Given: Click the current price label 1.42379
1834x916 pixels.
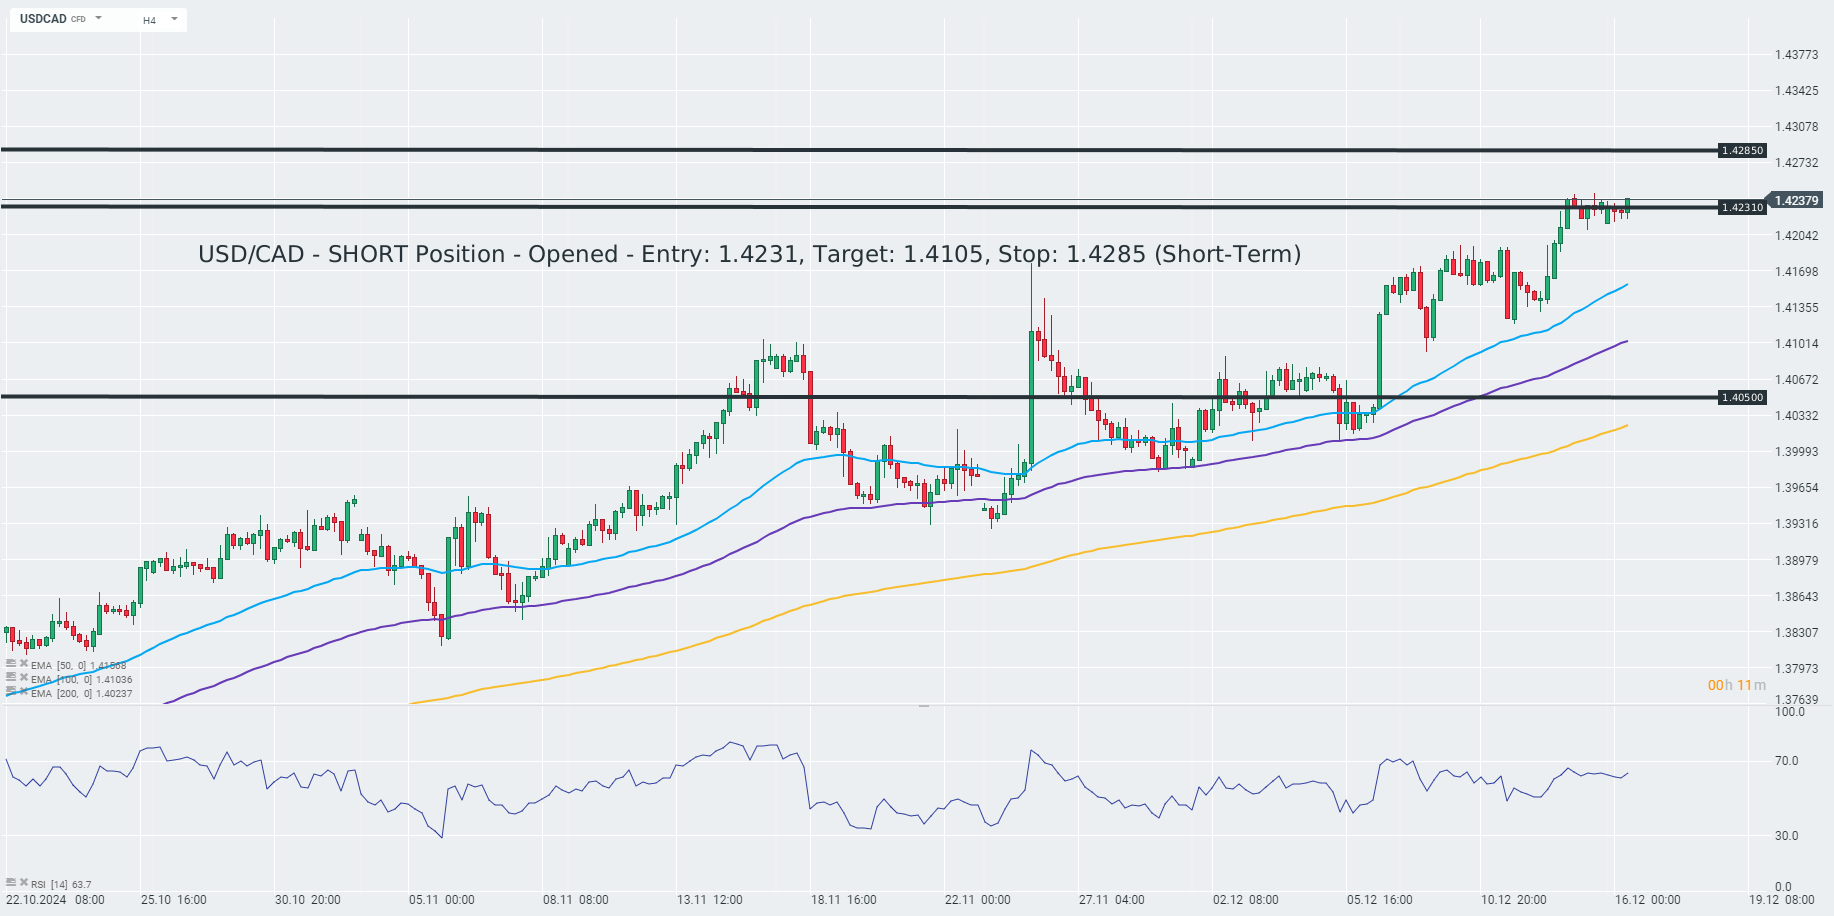Looking at the screenshot, I should [1796, 201].
